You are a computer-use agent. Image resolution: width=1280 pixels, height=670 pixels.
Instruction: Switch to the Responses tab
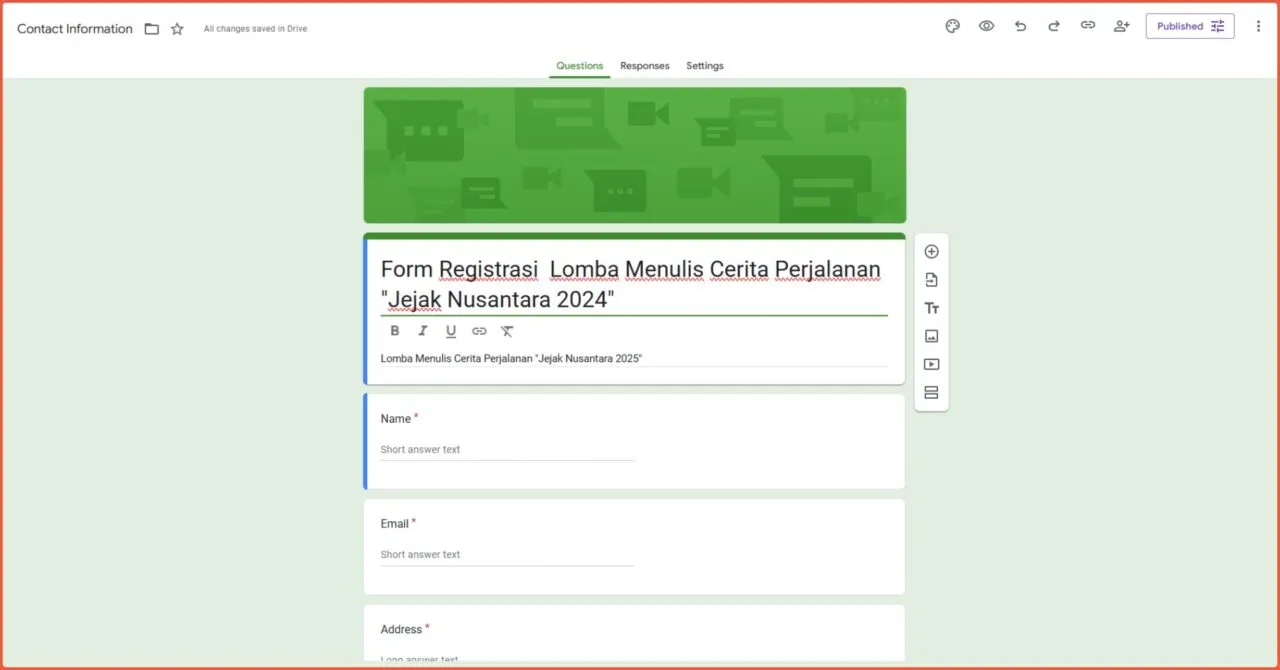[644, 65]
